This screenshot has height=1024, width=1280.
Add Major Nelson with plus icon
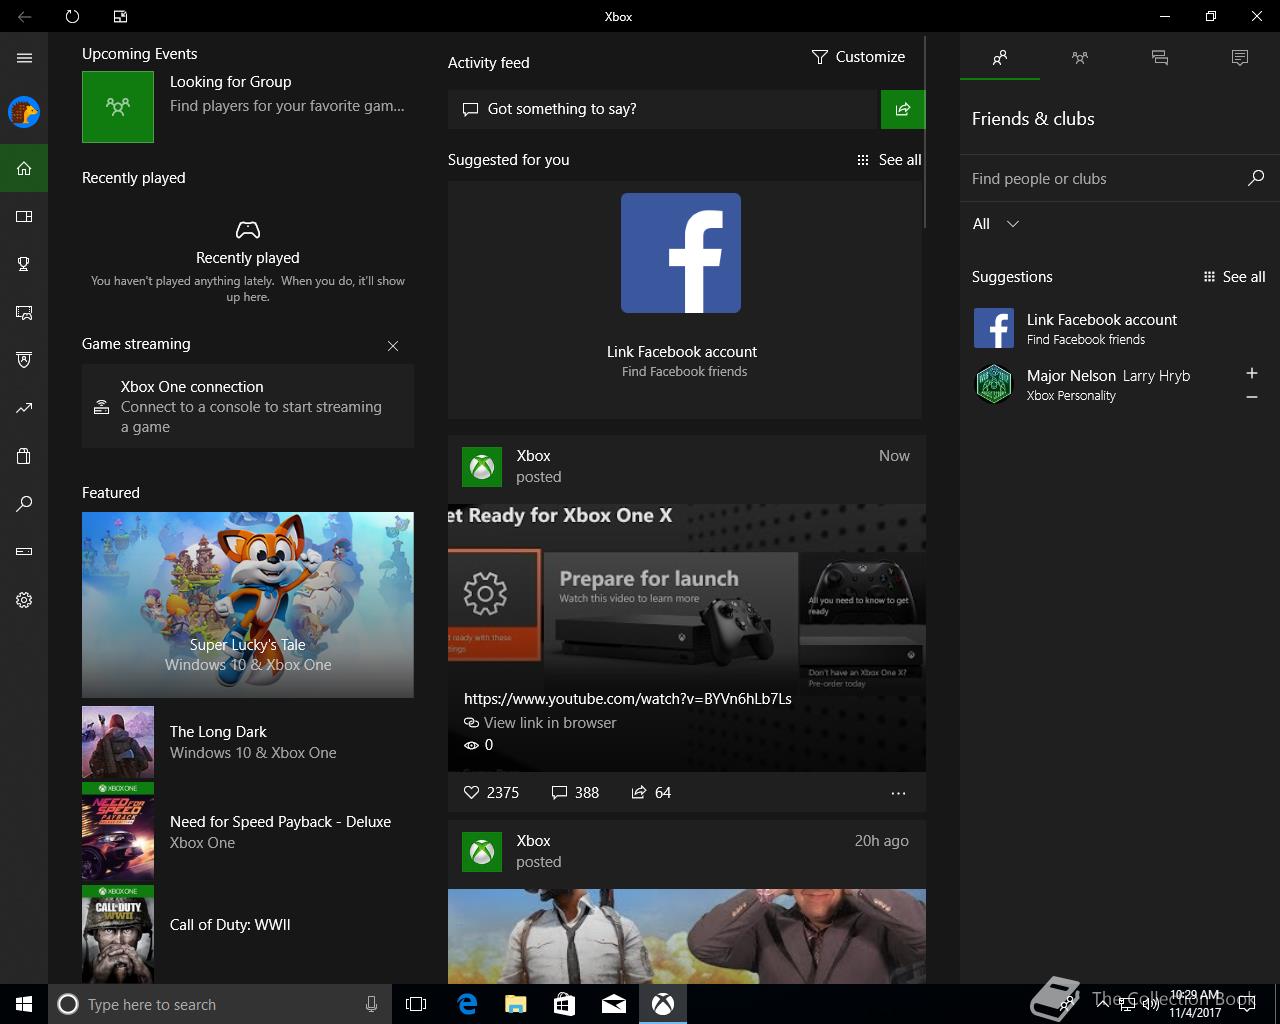point(1252,373)
